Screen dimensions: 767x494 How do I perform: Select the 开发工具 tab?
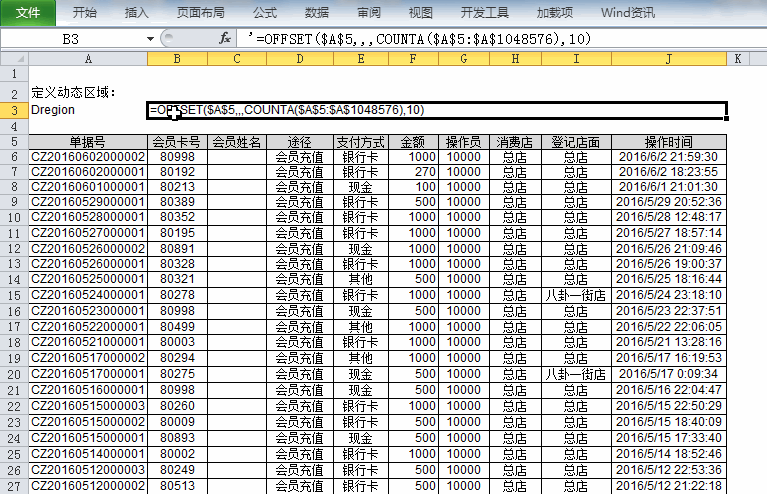[485, 12]
